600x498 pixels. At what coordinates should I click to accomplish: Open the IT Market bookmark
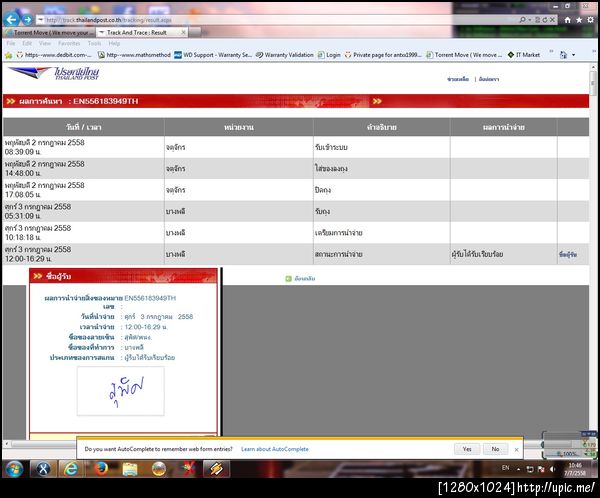tap(523, 55)
